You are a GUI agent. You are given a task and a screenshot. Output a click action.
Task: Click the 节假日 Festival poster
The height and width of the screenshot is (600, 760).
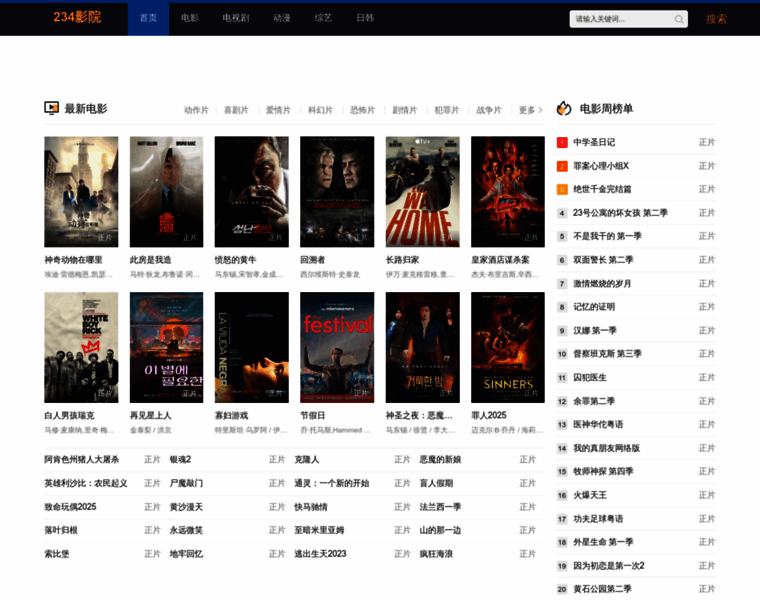coord(337,347)
